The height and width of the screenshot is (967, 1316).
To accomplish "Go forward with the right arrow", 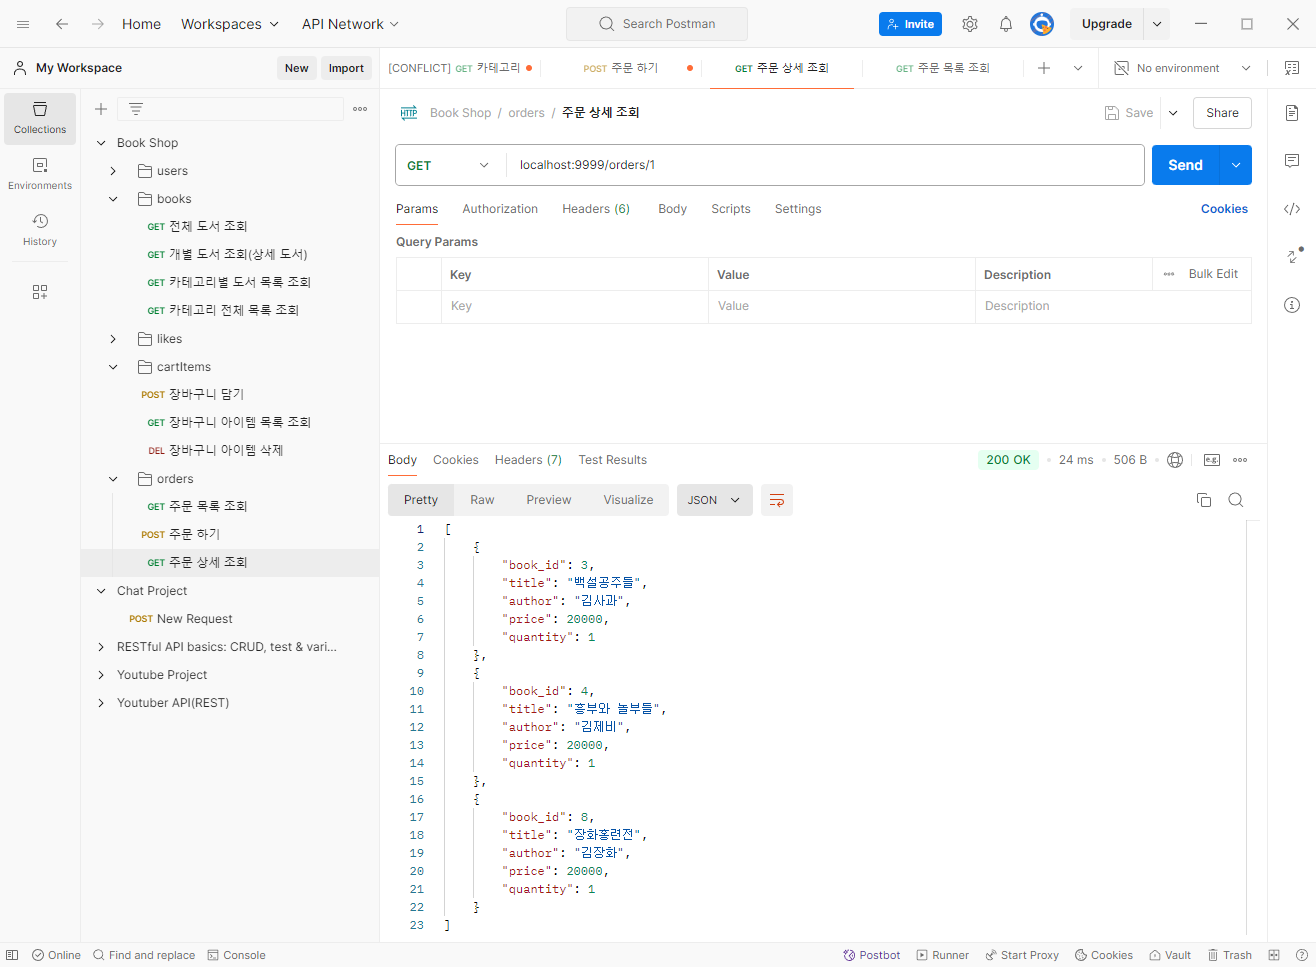I will 98,24.
